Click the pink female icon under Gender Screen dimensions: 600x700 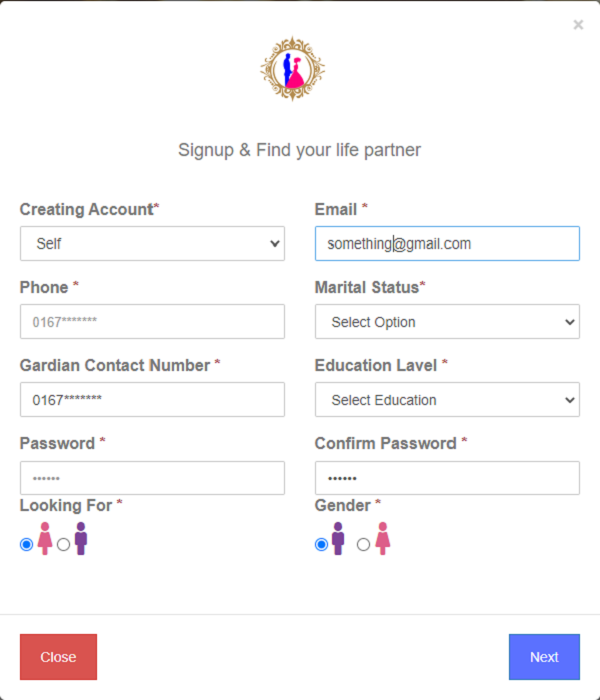coord(382,539)
